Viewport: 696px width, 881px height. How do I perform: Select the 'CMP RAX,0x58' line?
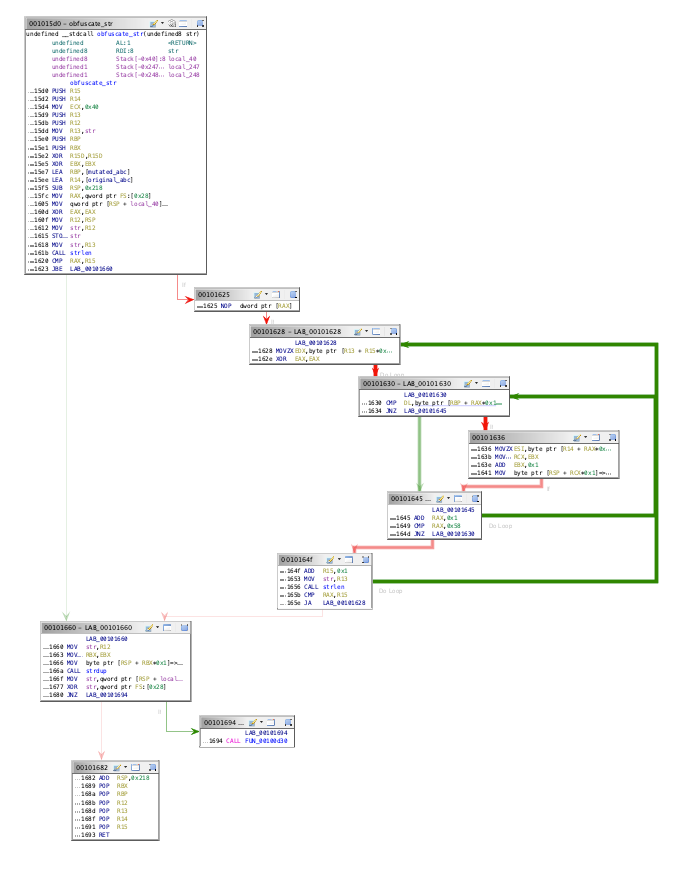425,526
